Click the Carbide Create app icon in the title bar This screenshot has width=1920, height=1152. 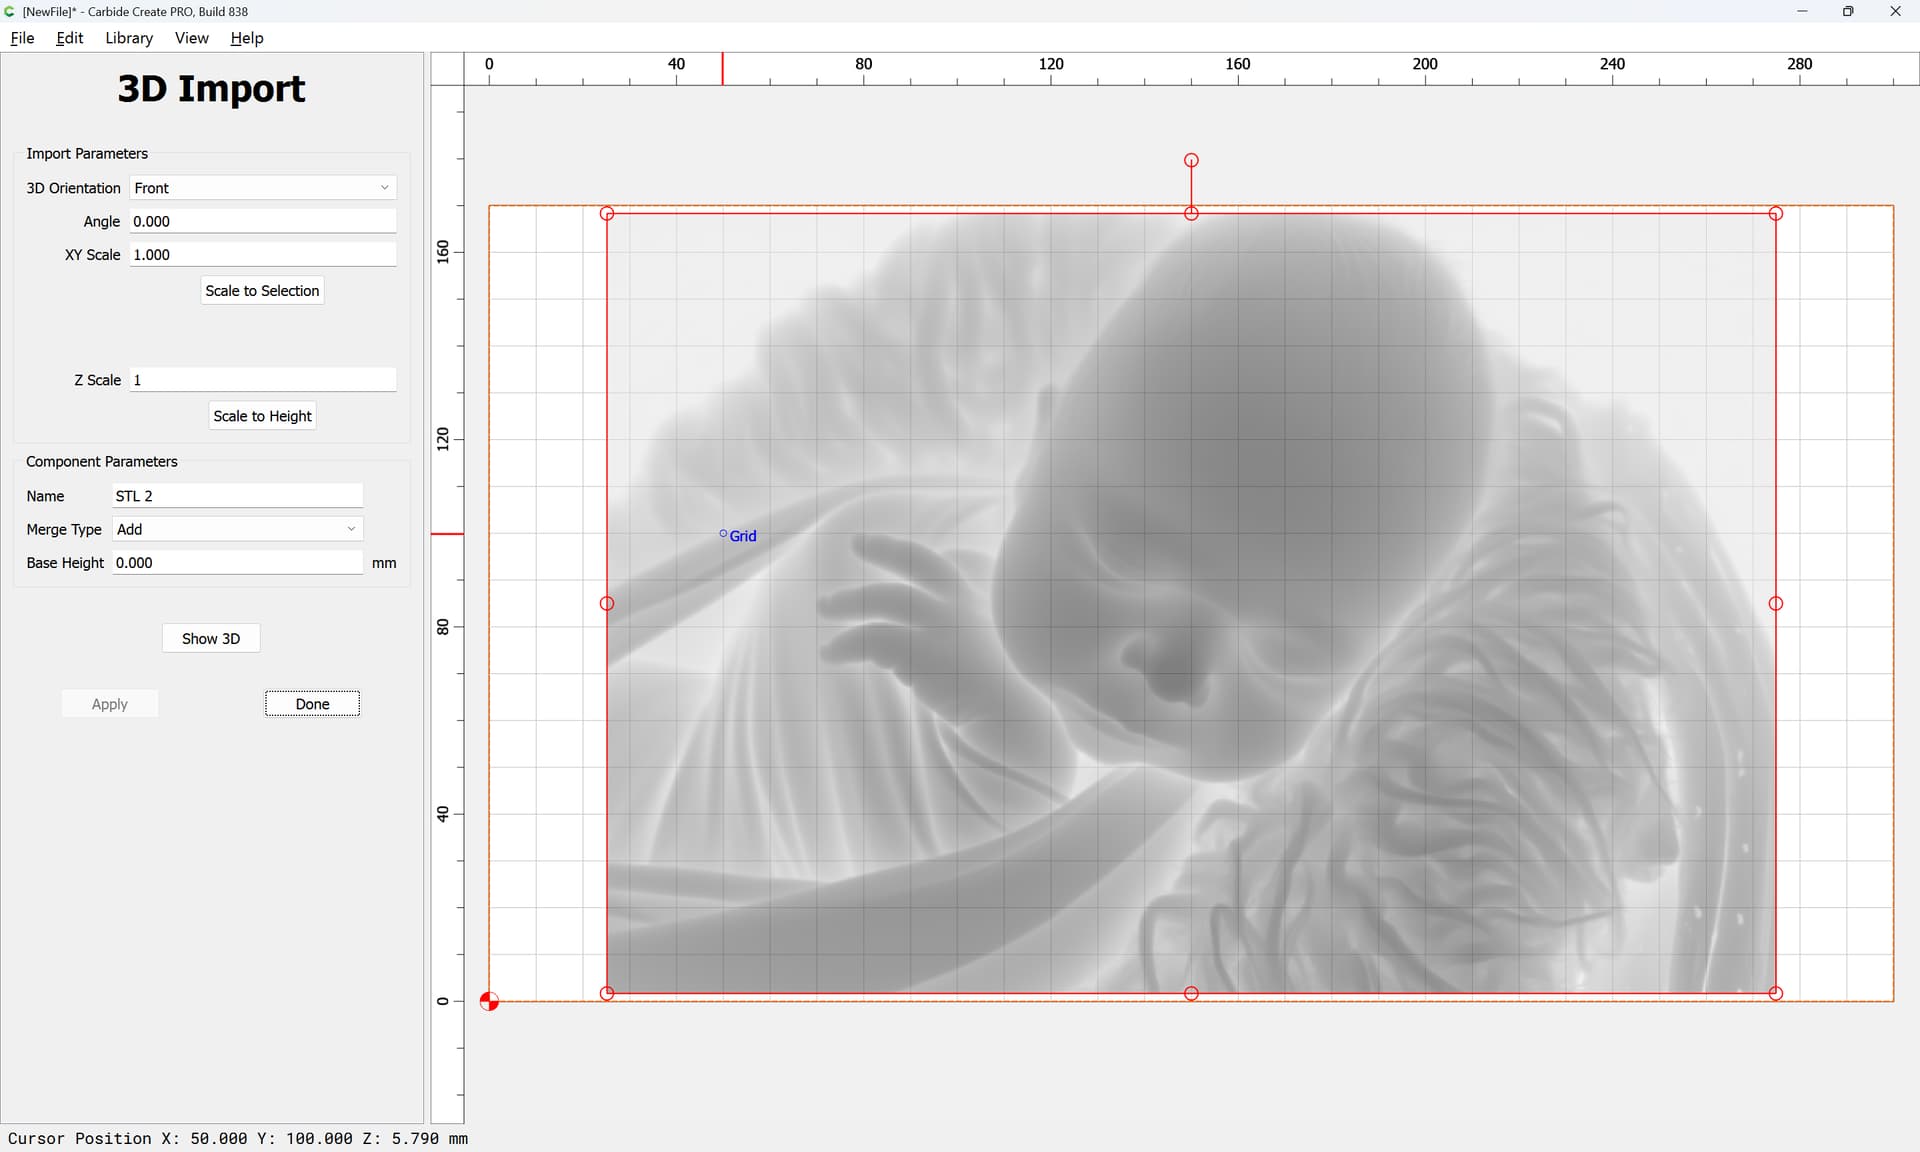tap(10, 11)
